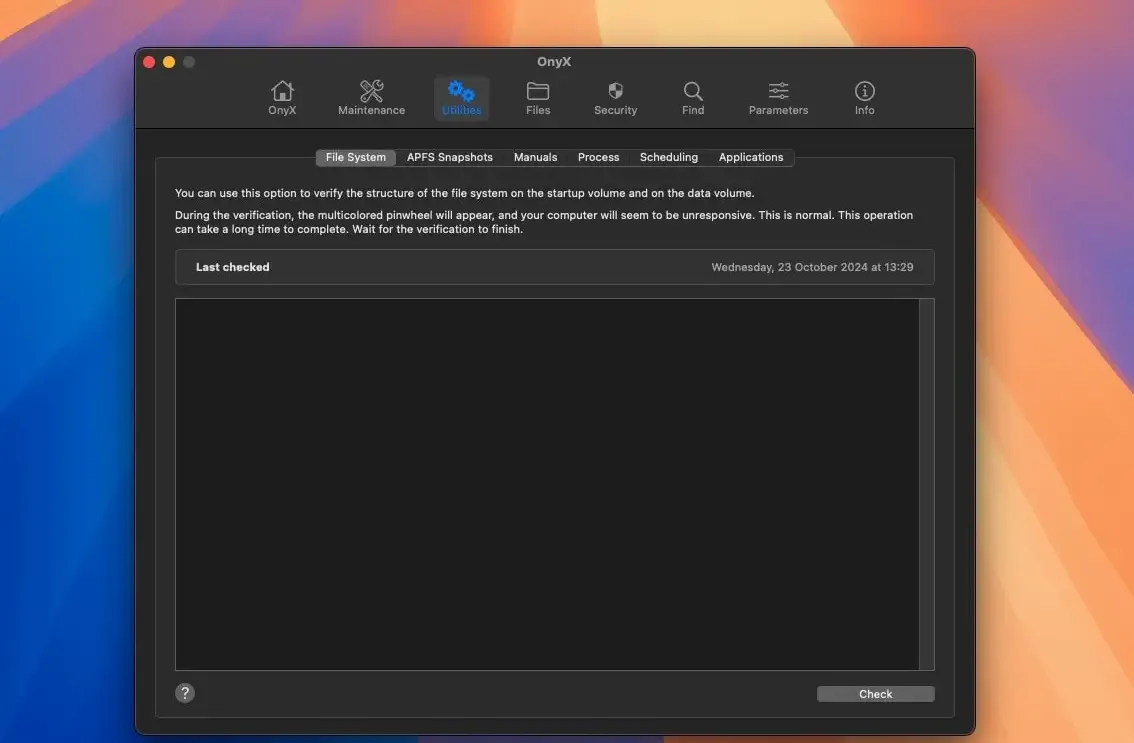The height and width of the screenshot is (743, 1134).
Task: Minimize the OnyX window
Action: pyautogui.click(x=169, y=62)
